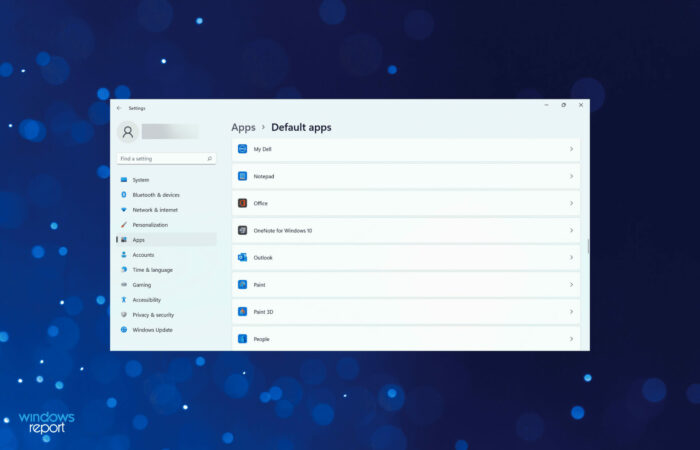Screen dimensions: 700x450
Task: Click the user profile avatar
Action: coord(128,132)
